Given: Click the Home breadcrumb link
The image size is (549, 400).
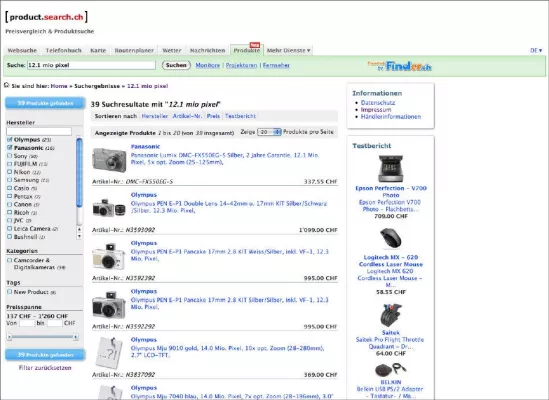Looking at the screenshot, I should click(59, 86).
